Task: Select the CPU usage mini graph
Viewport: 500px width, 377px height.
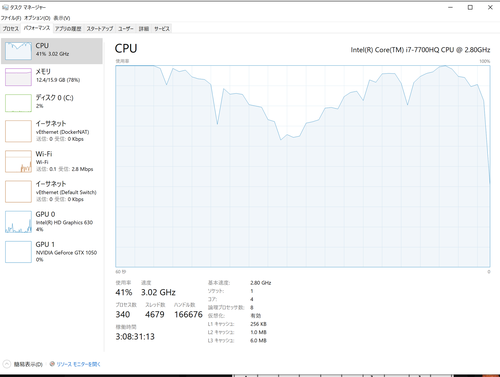Action: [18, 51]
